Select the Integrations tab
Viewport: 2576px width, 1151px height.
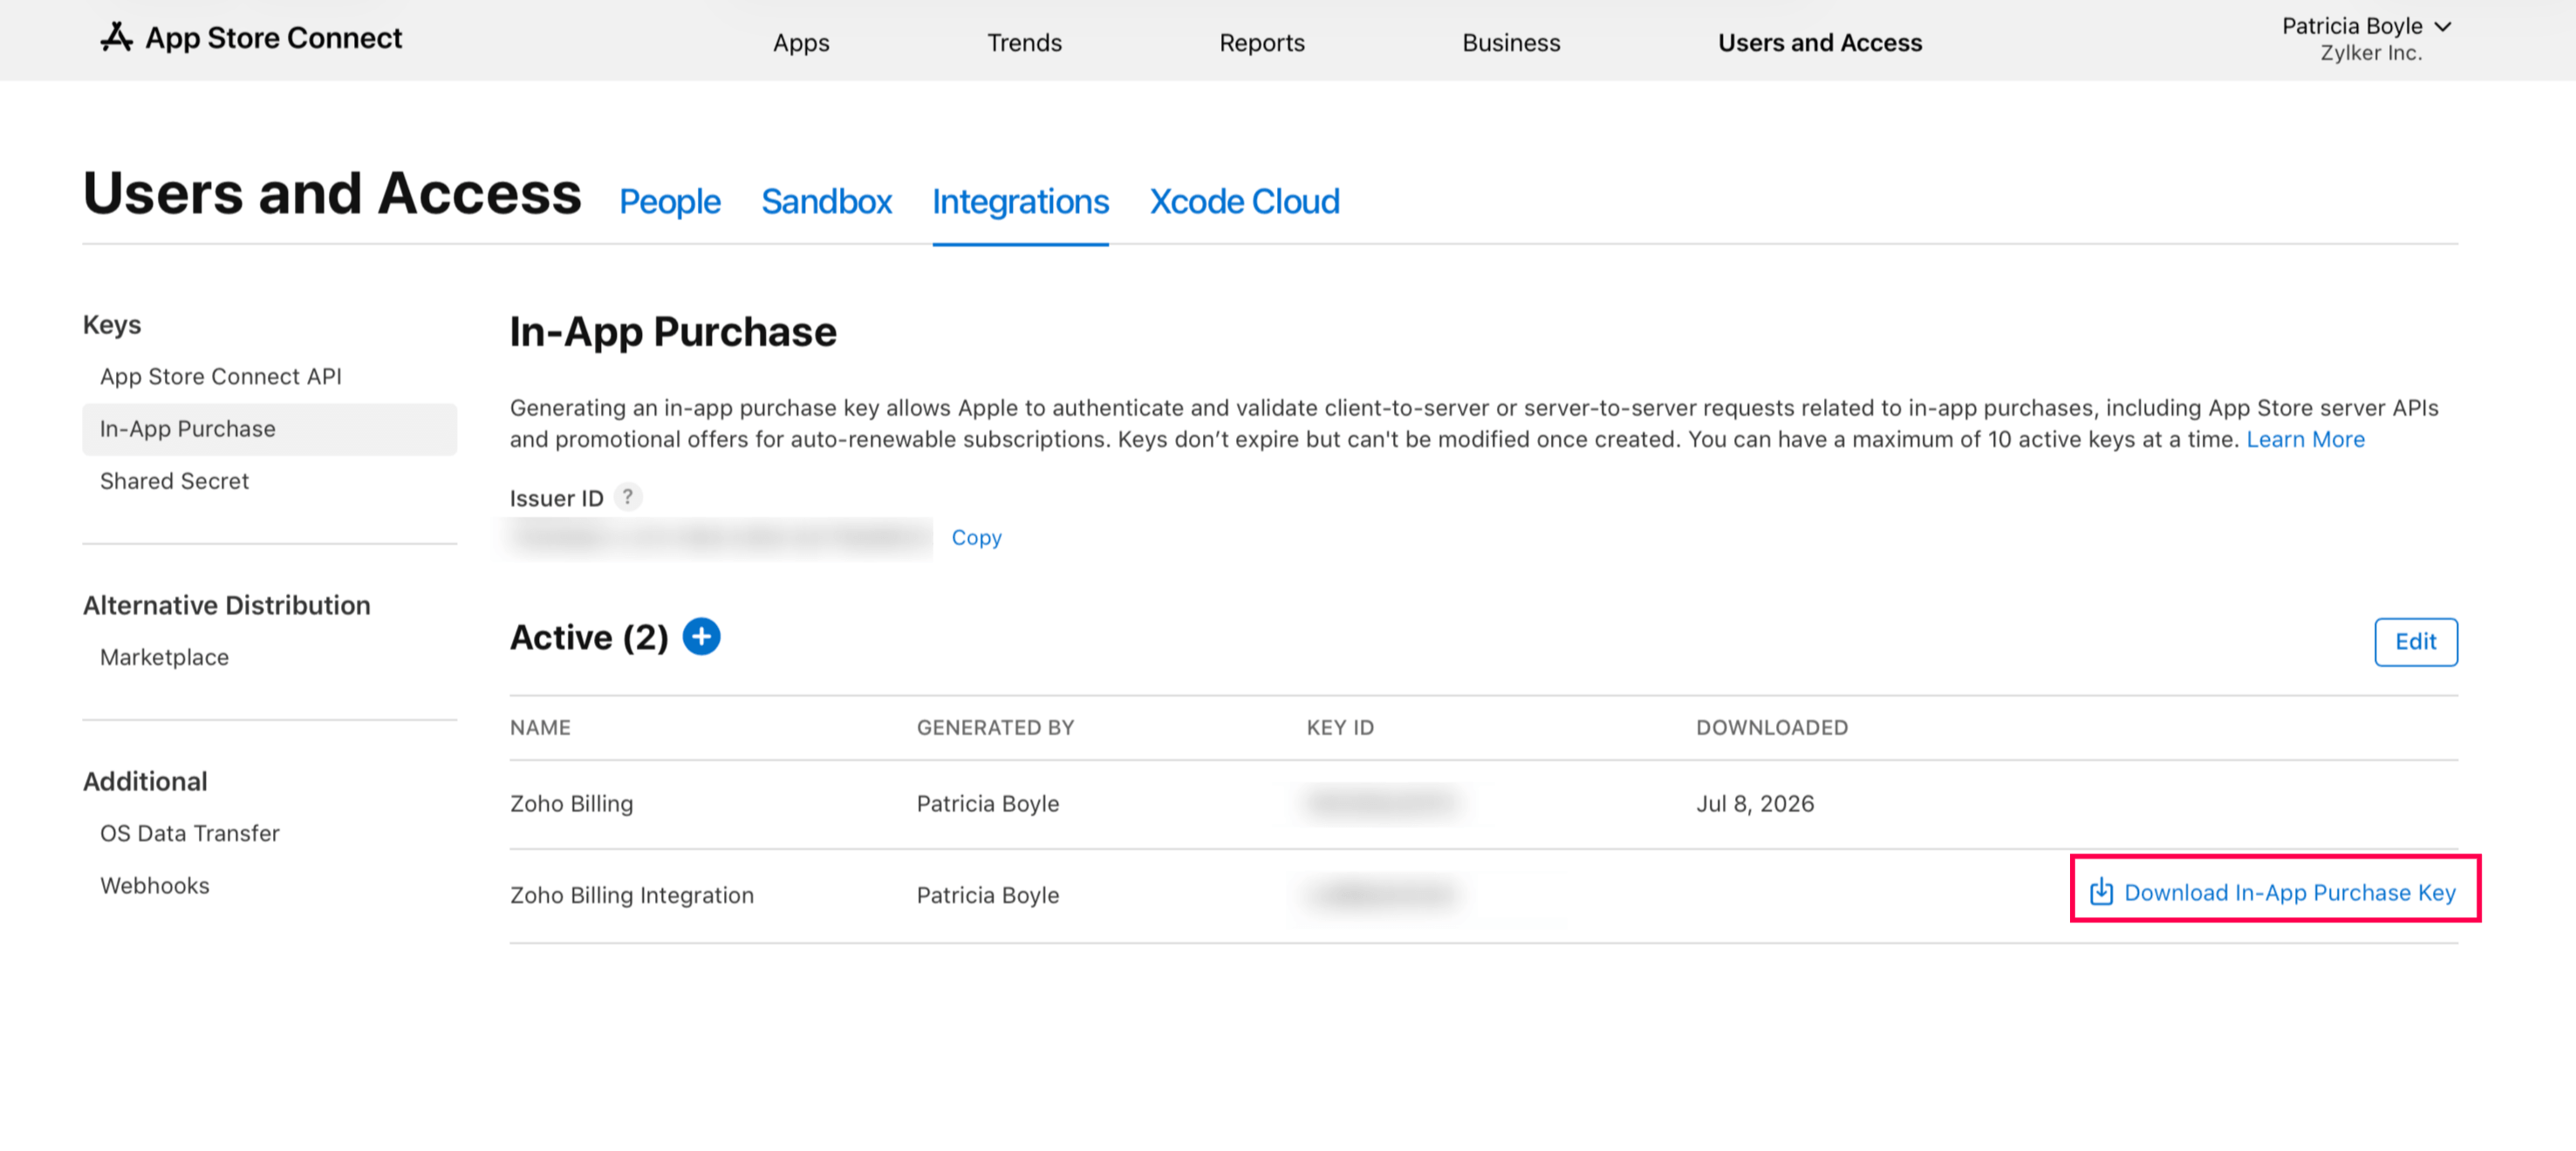click(x=1020, y=202)
